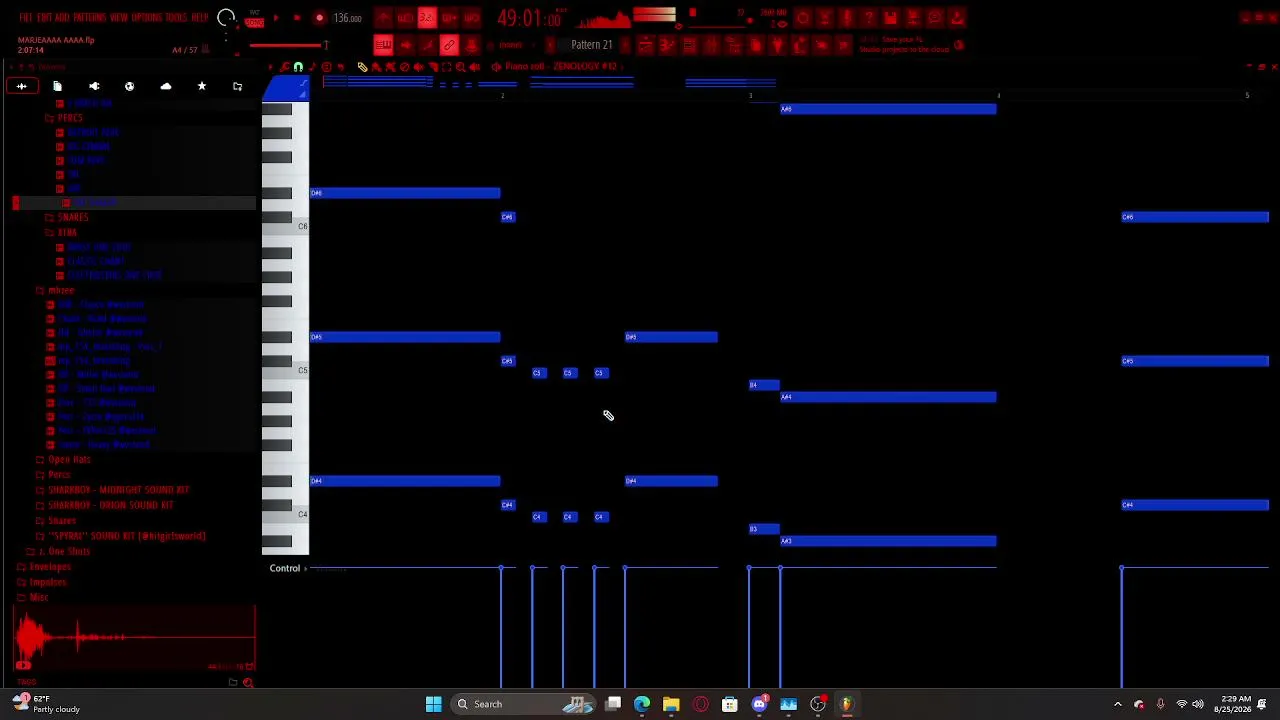Viewport: 1280px width, 720px height.
Task: Click the song position slider
Action: coord(288,45)
